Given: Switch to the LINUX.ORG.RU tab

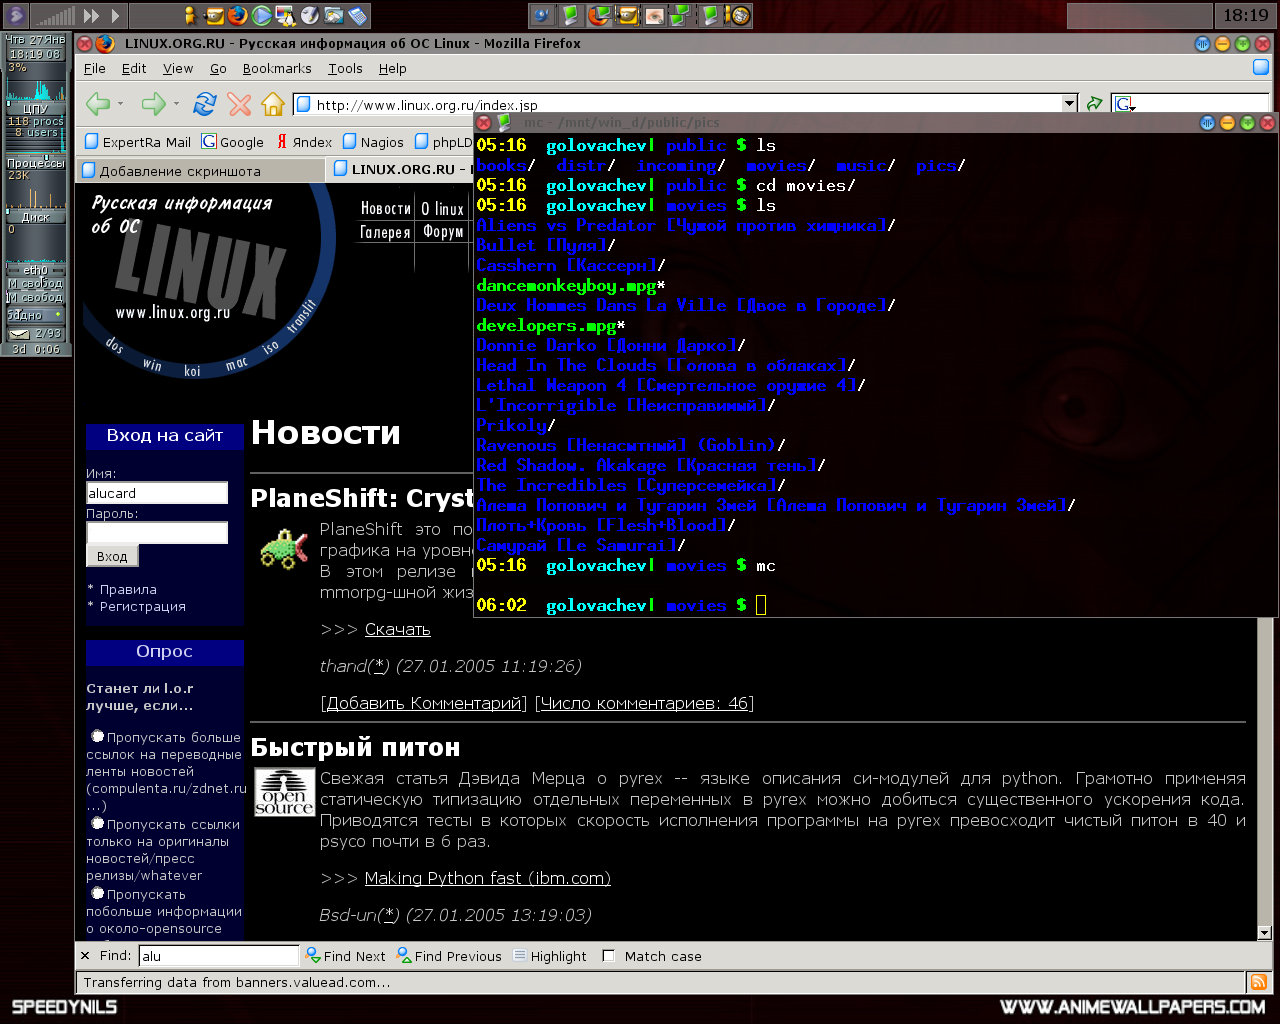Looking at the screenshot, I should pos(402,169).
